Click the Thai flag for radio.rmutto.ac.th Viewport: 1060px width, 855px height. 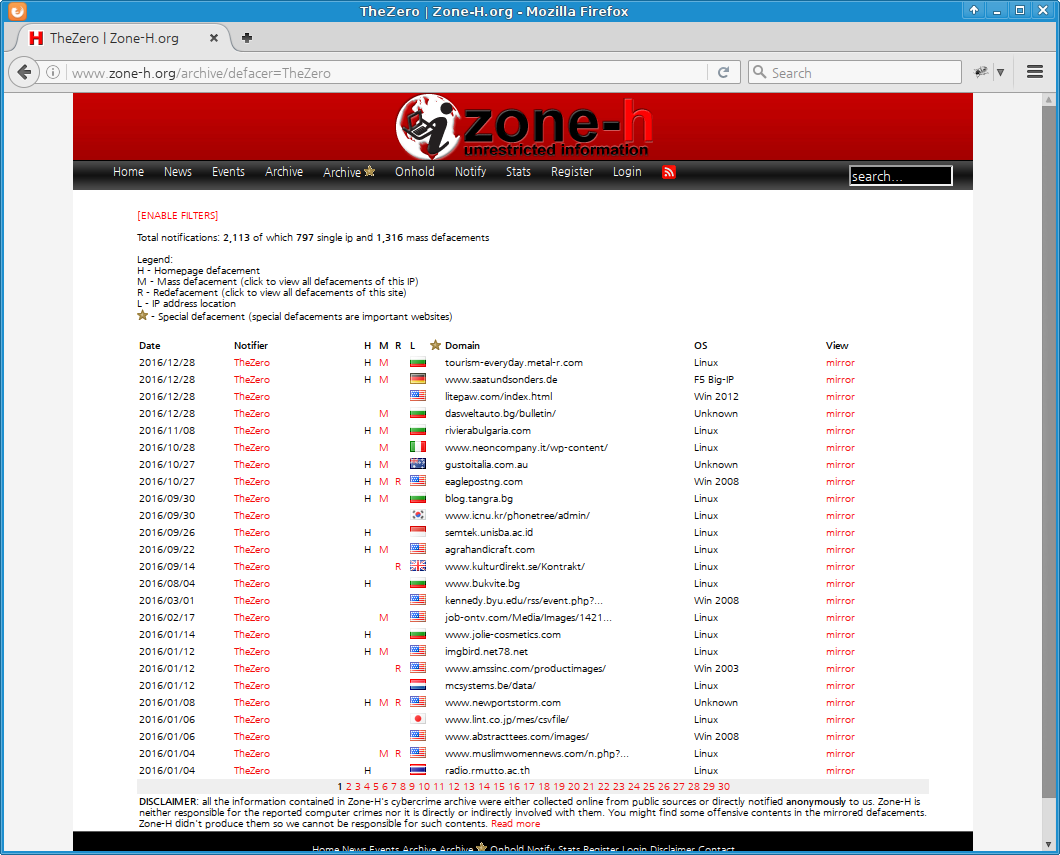pos(418,771)
